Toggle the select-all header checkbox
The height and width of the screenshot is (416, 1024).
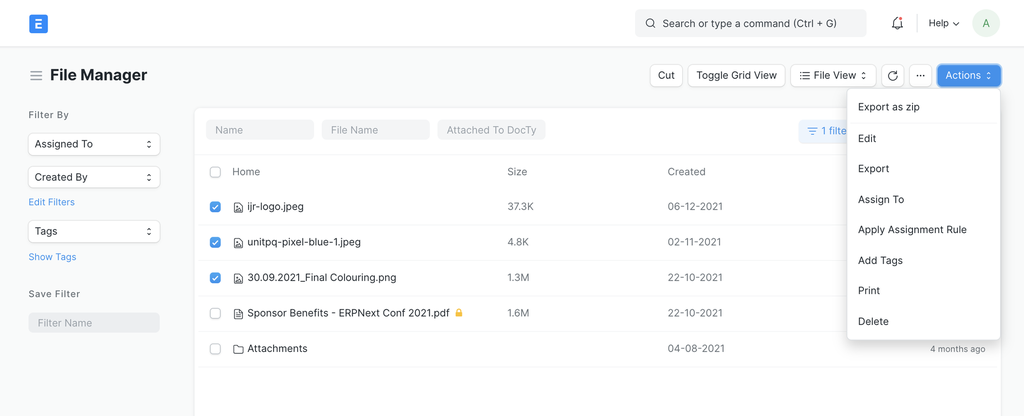point(215,172)
